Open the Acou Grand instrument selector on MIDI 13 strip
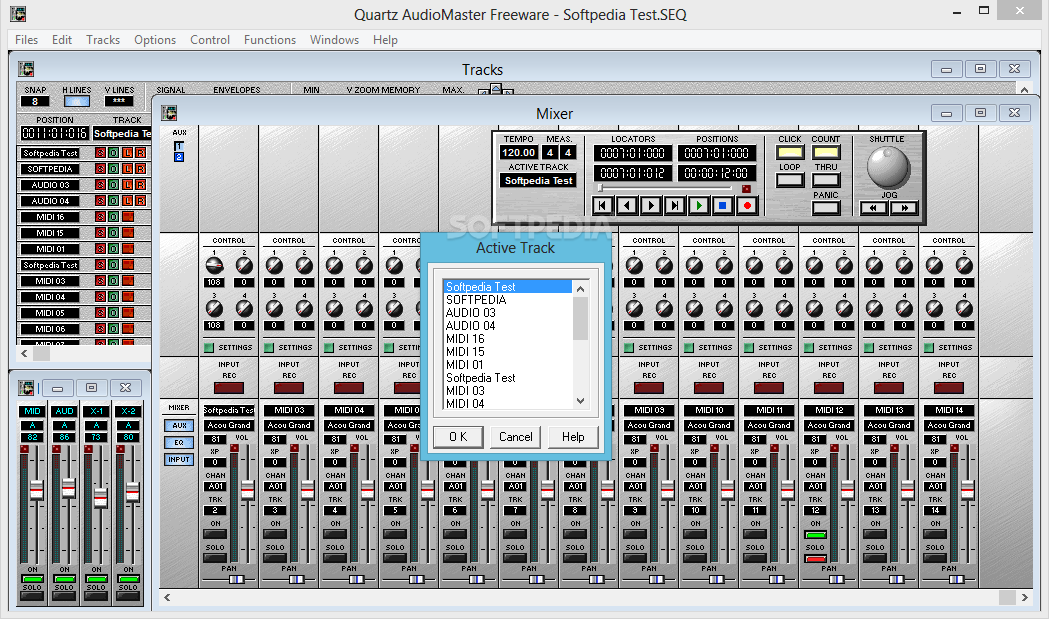 click(x=889, y=425)
